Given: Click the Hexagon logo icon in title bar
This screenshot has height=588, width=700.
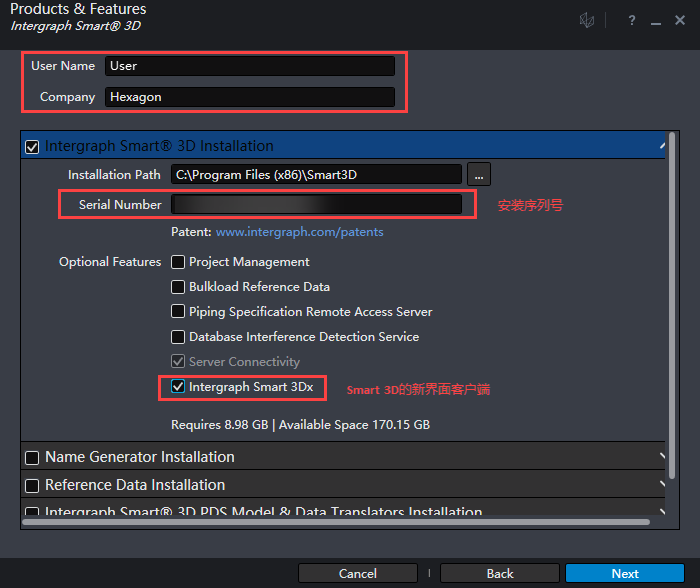Looking at the screenshot, I should tap(587, 20).
